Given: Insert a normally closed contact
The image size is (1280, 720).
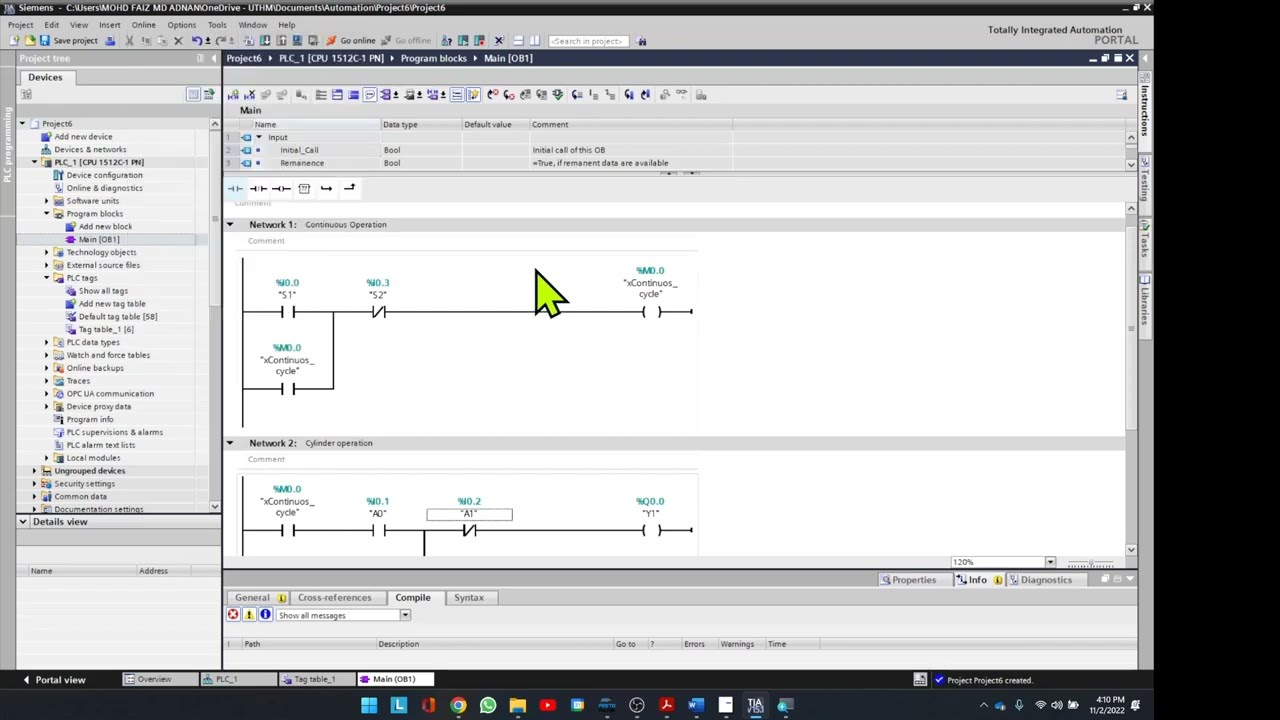Looking at the screenshot, I should pyautogui.click(x=258, y=188).
